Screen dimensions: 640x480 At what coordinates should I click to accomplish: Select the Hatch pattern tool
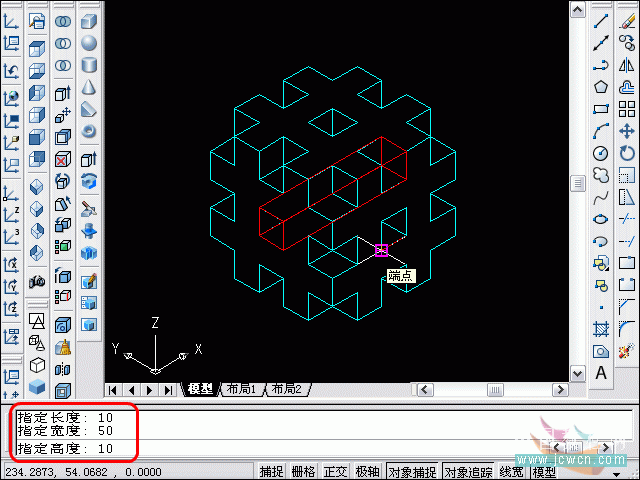[x=601, y=329]
